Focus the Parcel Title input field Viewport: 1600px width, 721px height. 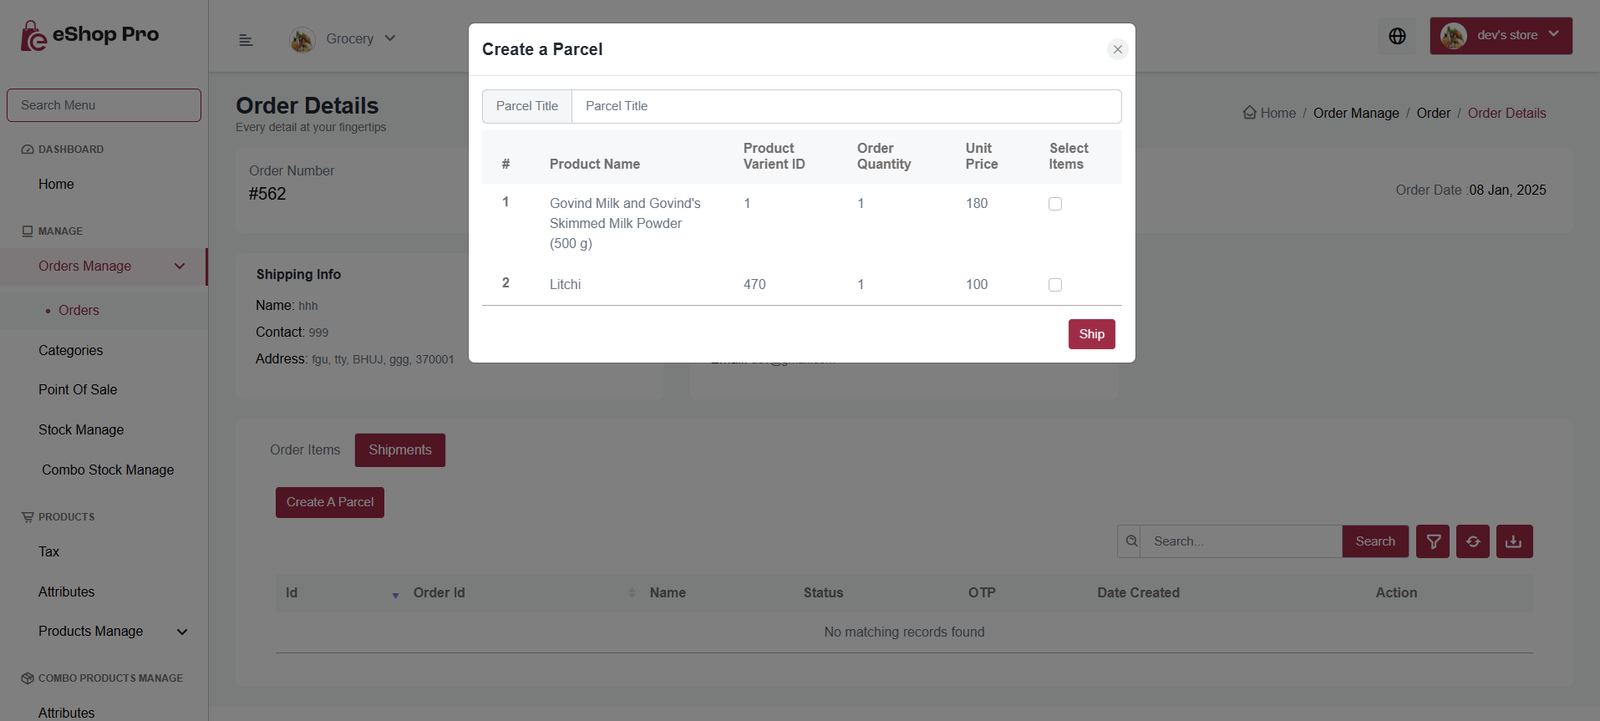coord(846,106)
